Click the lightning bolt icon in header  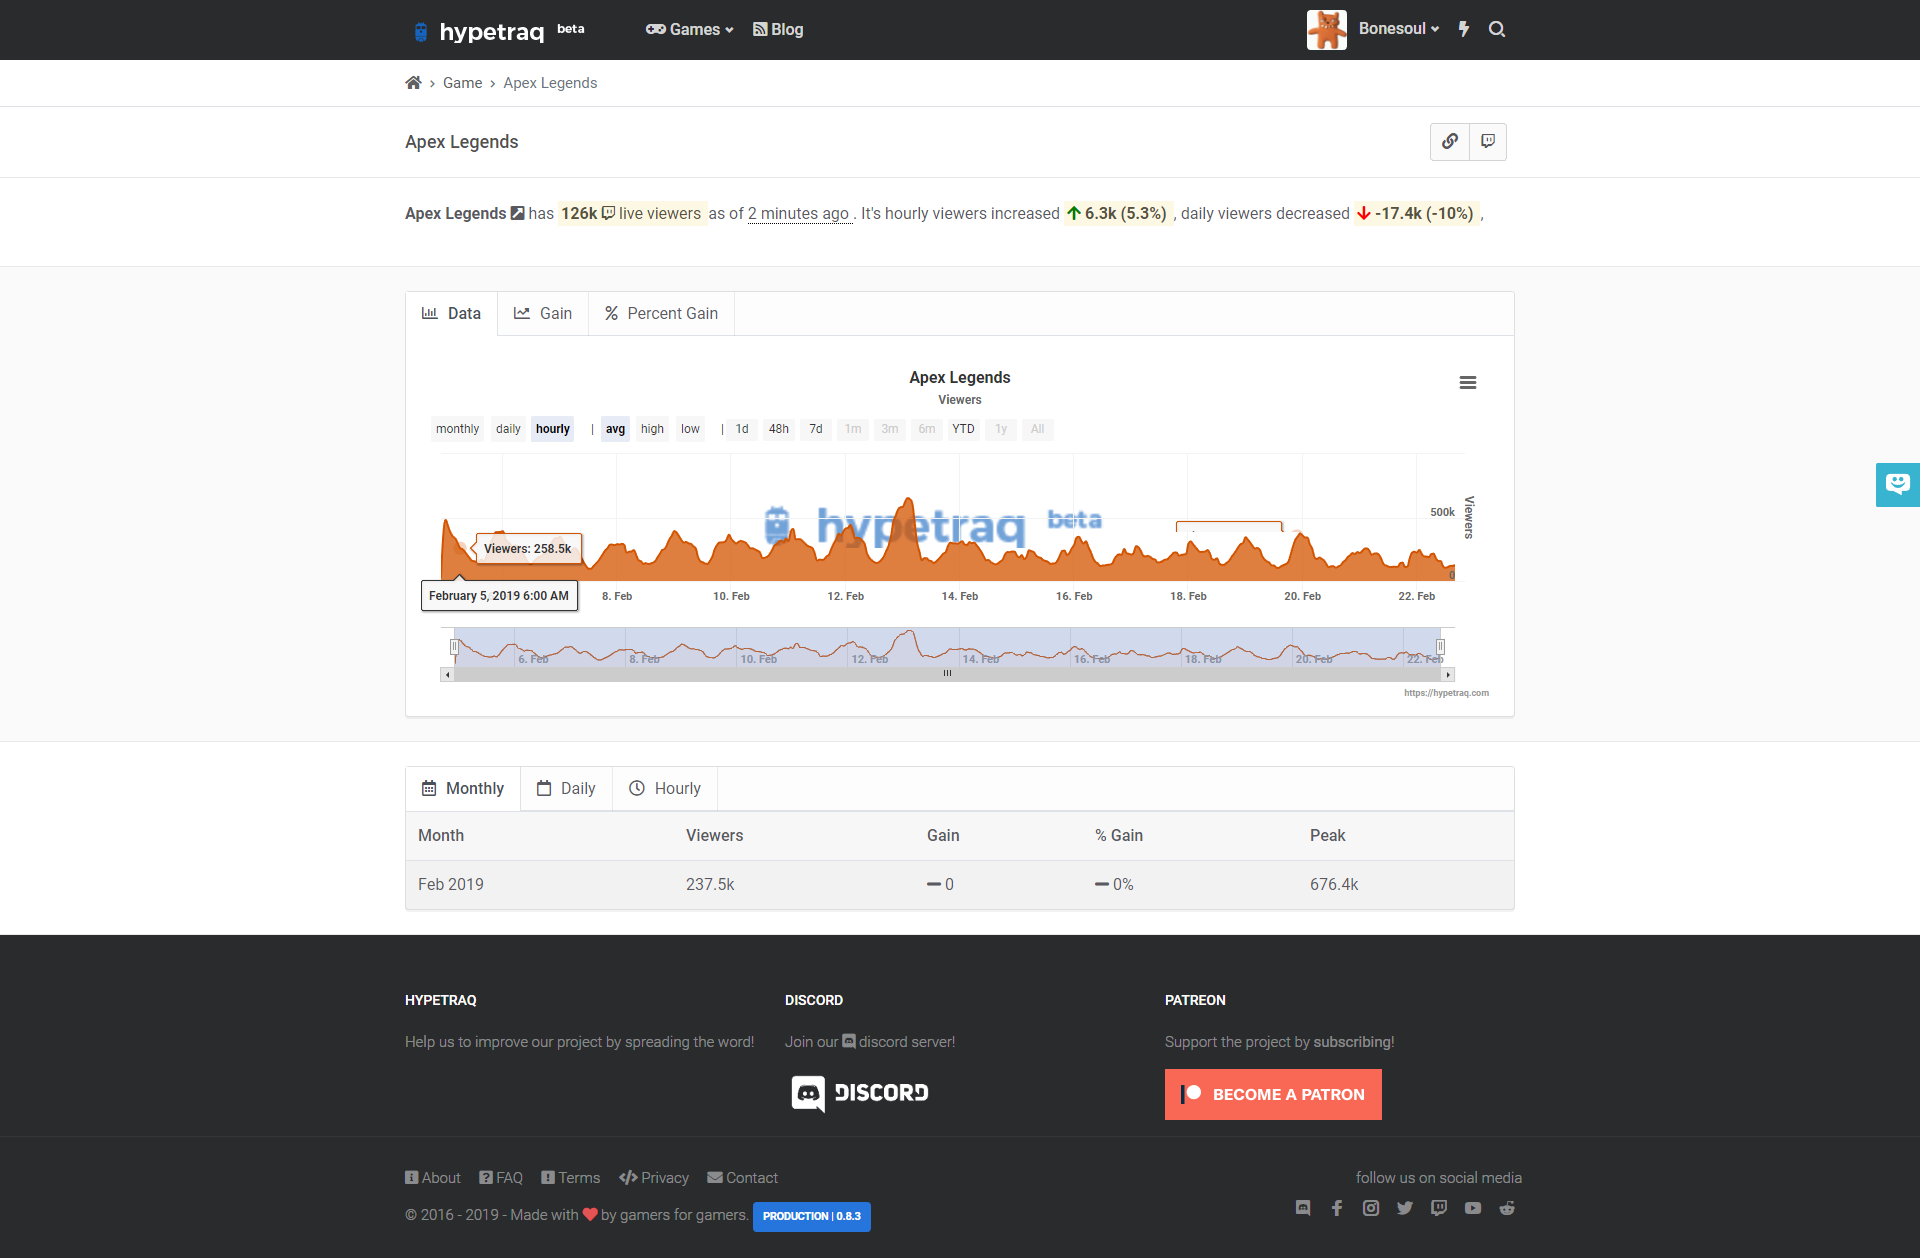[1463, 29]
